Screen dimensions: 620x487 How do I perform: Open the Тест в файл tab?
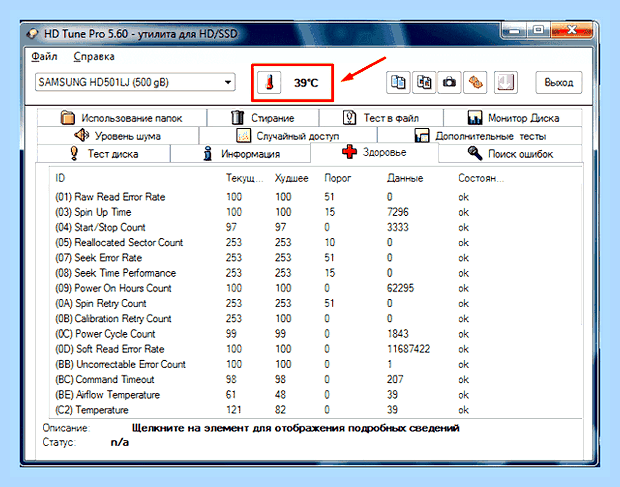(381, 118)
